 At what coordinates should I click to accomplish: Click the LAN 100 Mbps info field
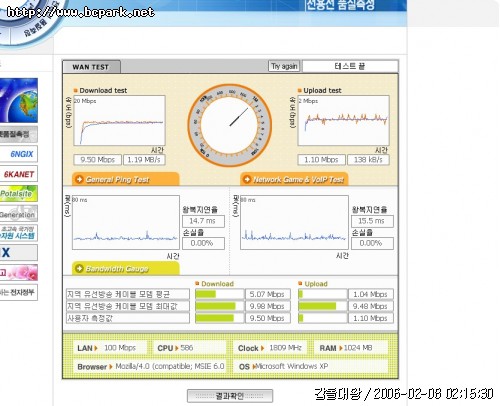tap(110, 348)
